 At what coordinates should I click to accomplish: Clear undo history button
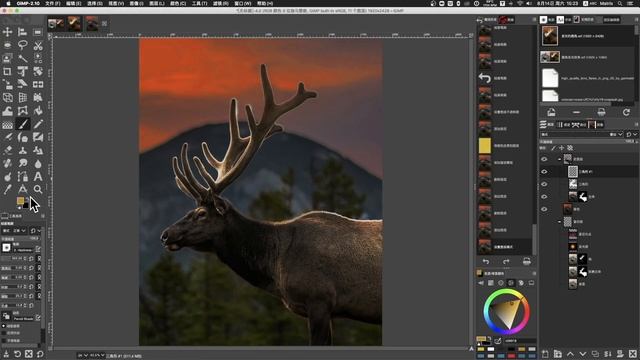[x=527, y=261]
